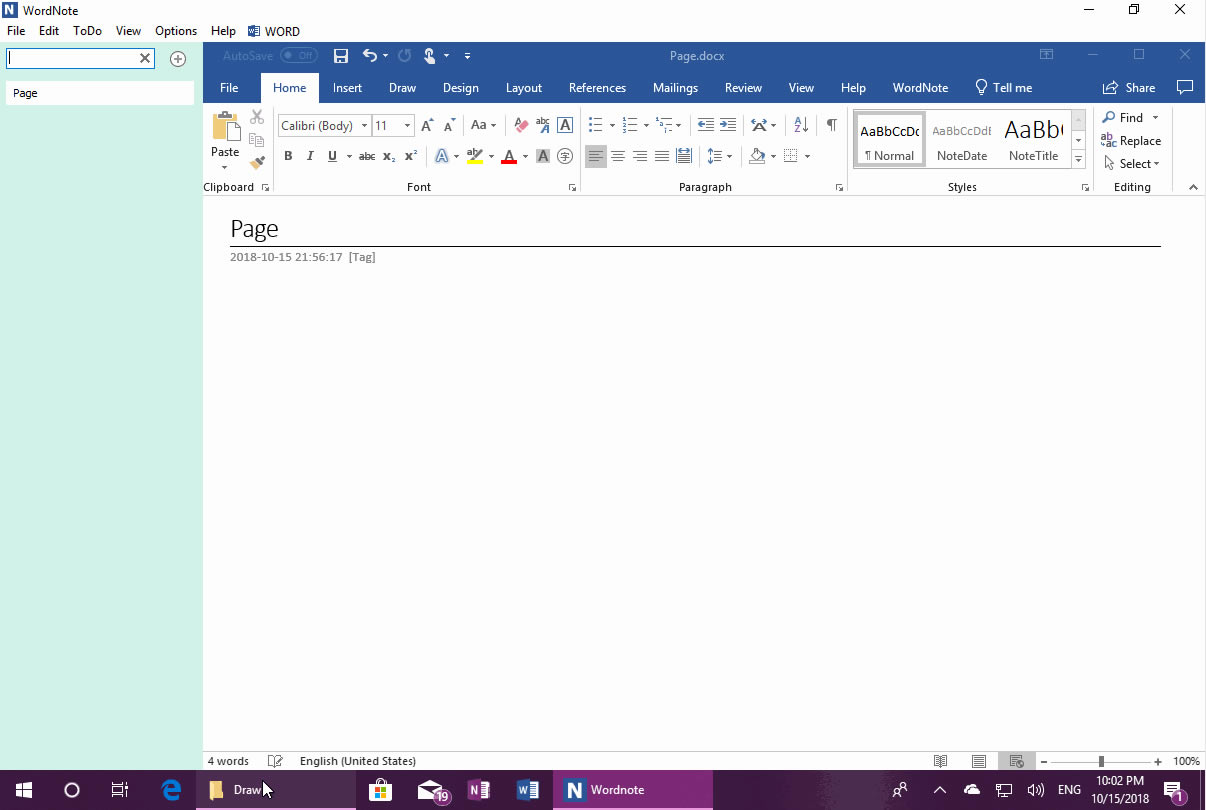Select the Format Painter tool

coord(257,162)
